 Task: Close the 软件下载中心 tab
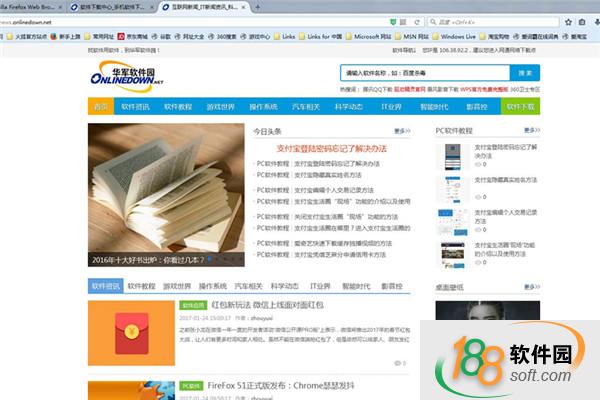pos(152,7)
